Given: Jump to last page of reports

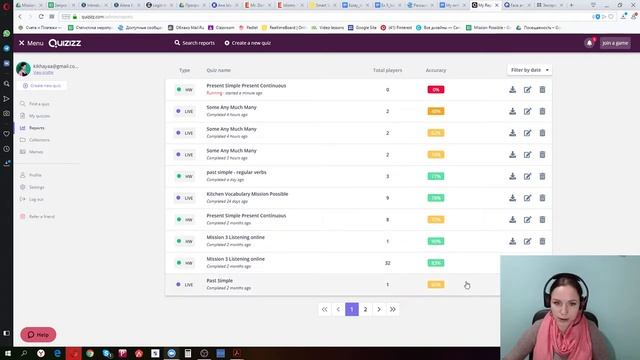Looking at the screenshot, I should [x=393, y=309].
